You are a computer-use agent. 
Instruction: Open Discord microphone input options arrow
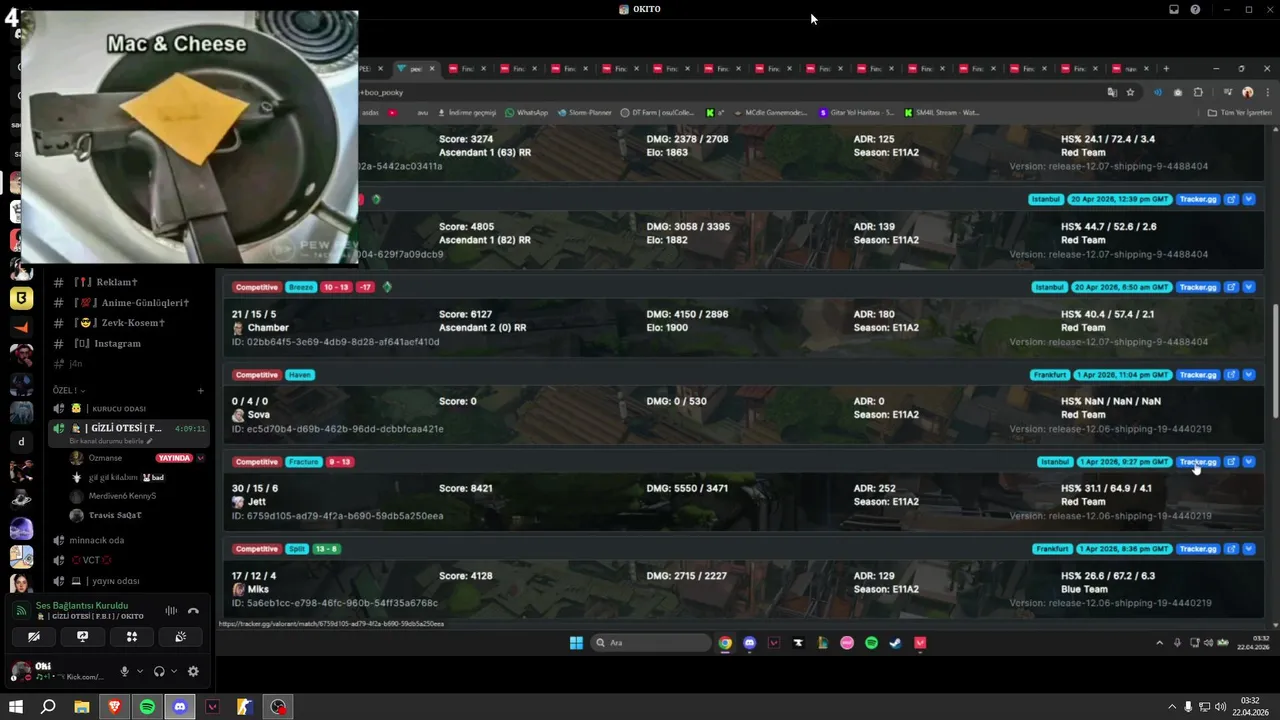139,671
